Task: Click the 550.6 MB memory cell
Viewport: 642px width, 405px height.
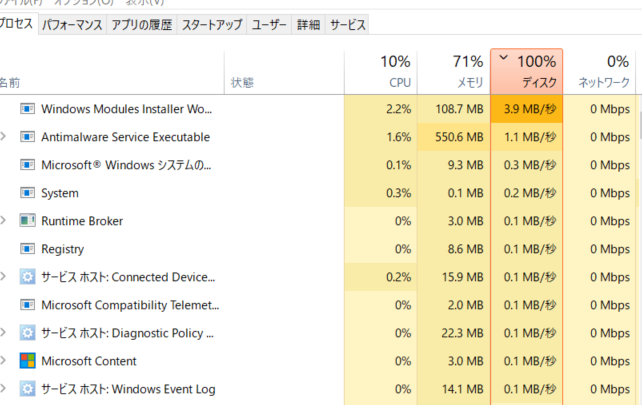Action: pos(454,137)
